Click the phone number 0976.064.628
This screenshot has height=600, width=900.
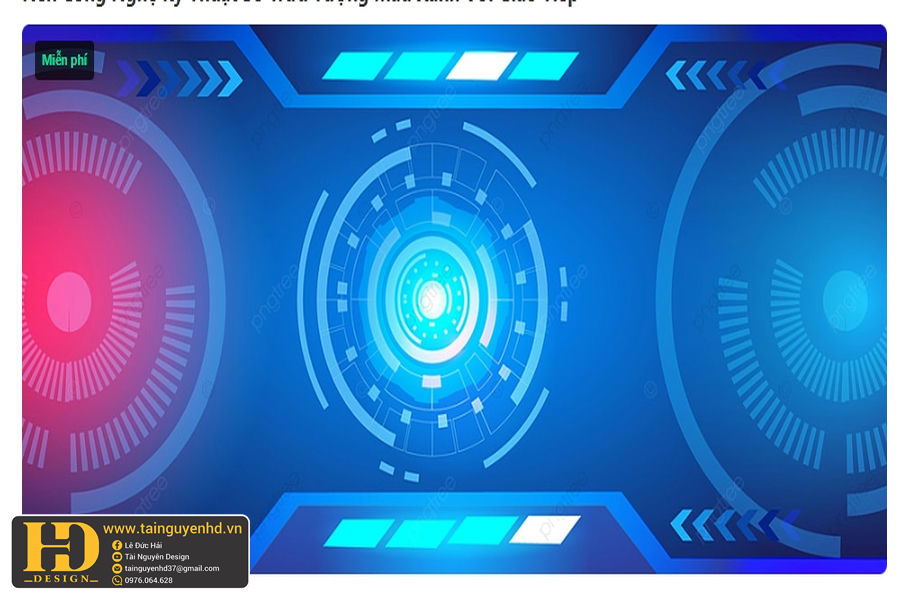[148, 580]
